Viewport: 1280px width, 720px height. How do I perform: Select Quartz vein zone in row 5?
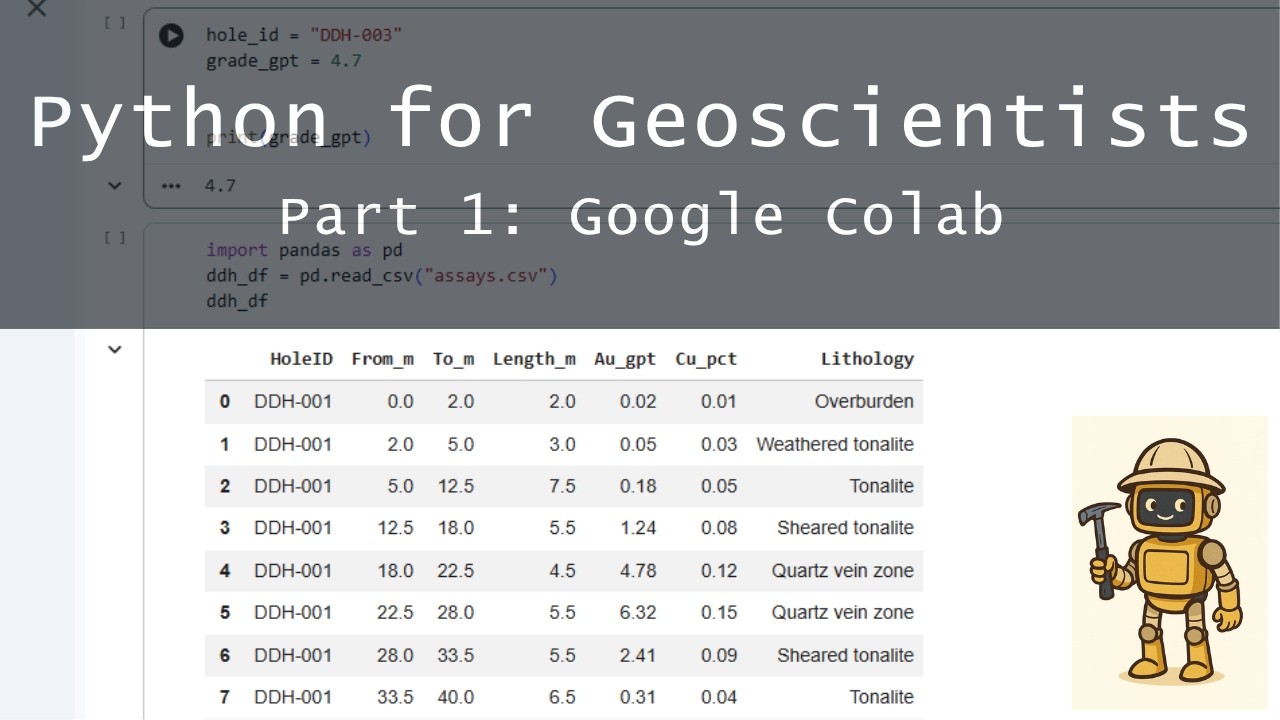843,613
